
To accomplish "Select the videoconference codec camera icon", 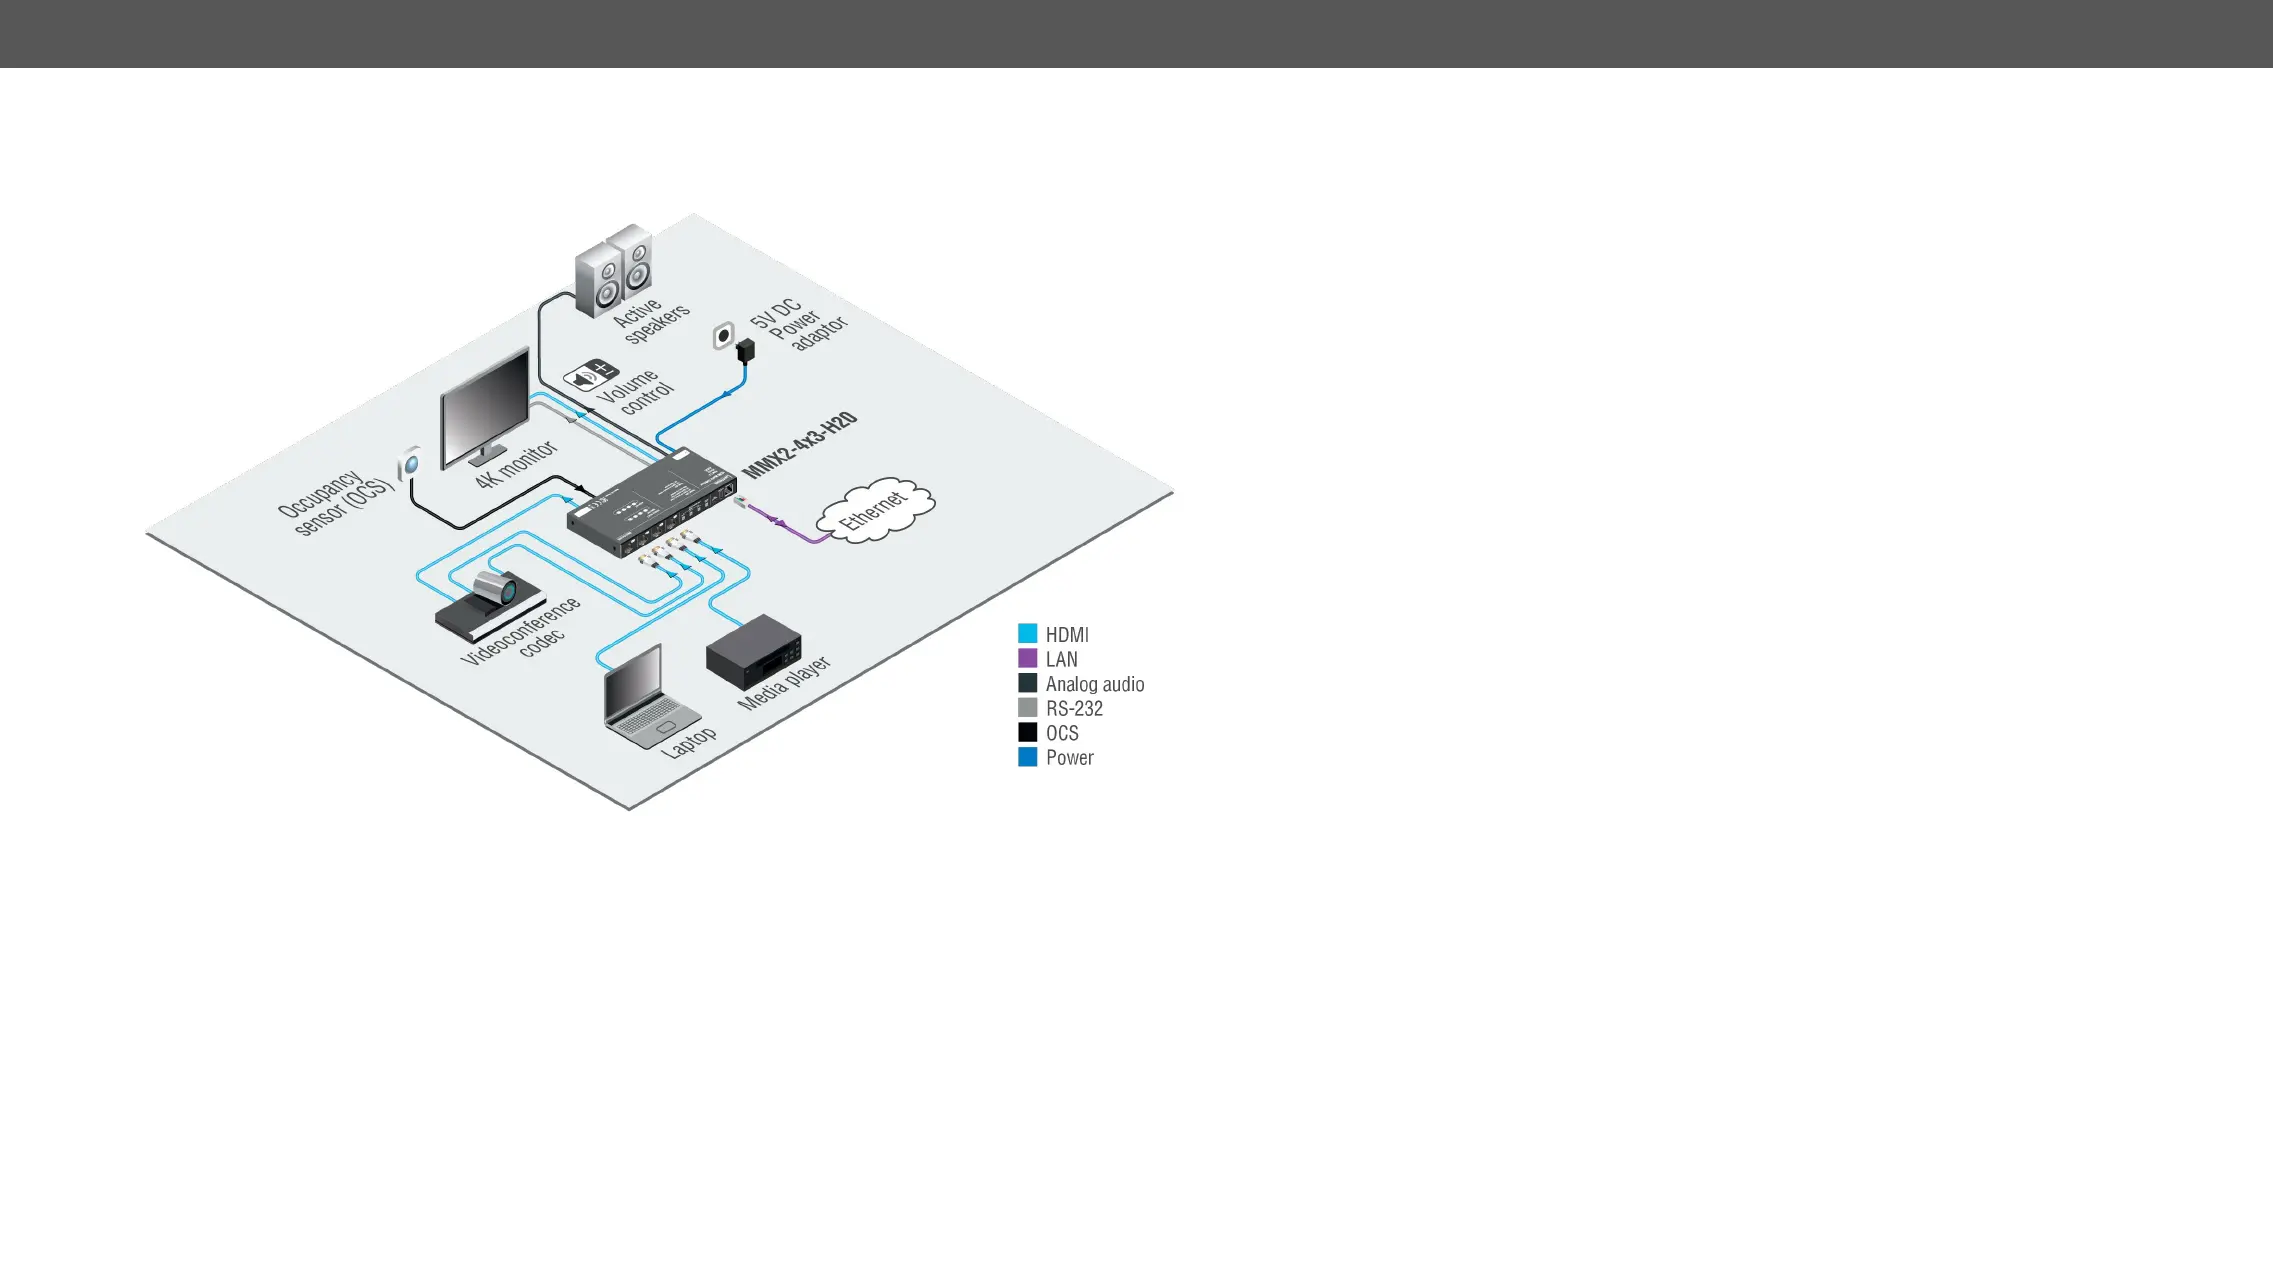I will pyautogui.click(x=490, y=606).
